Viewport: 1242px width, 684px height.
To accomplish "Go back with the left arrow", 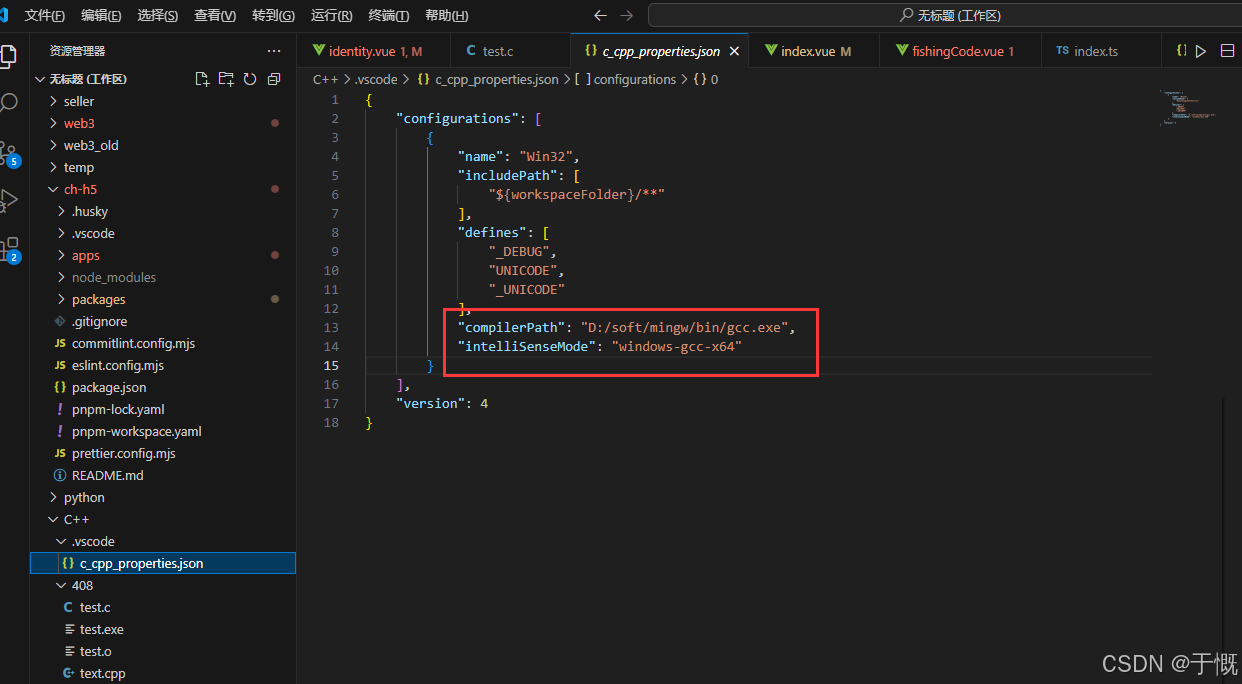I will coord(600,15).
